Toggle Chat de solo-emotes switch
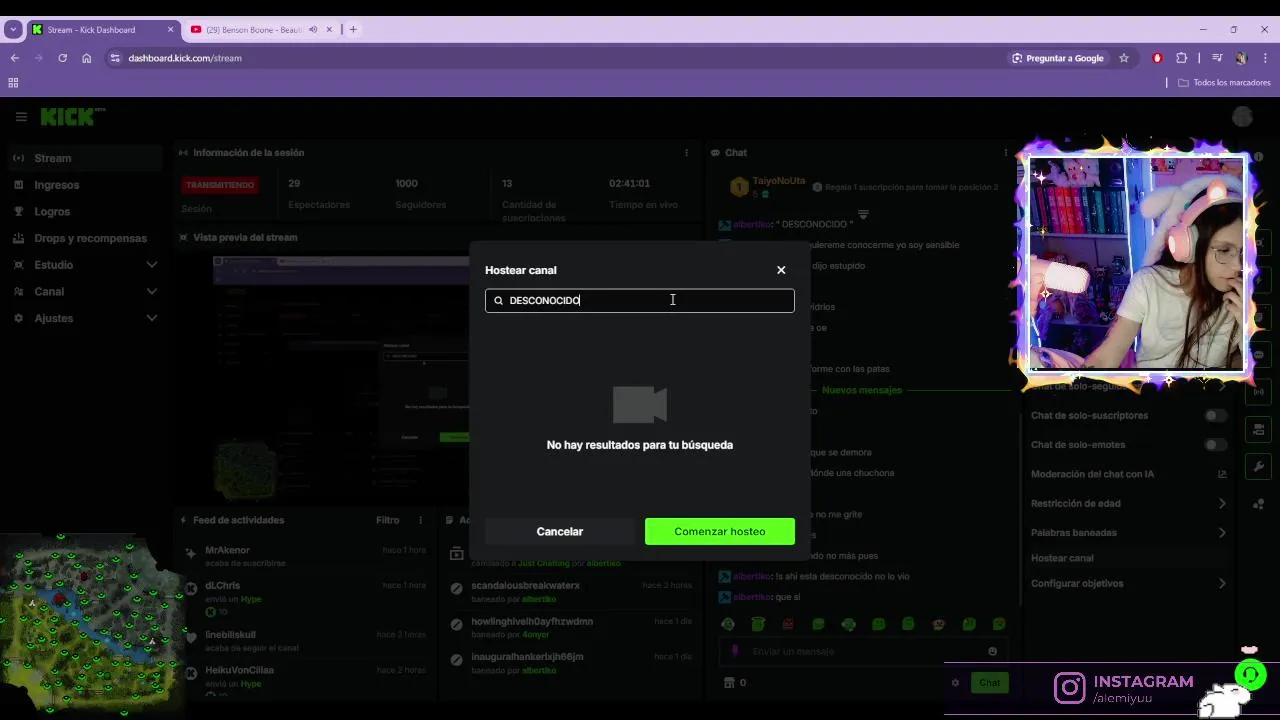 (x=1215, y=444)
